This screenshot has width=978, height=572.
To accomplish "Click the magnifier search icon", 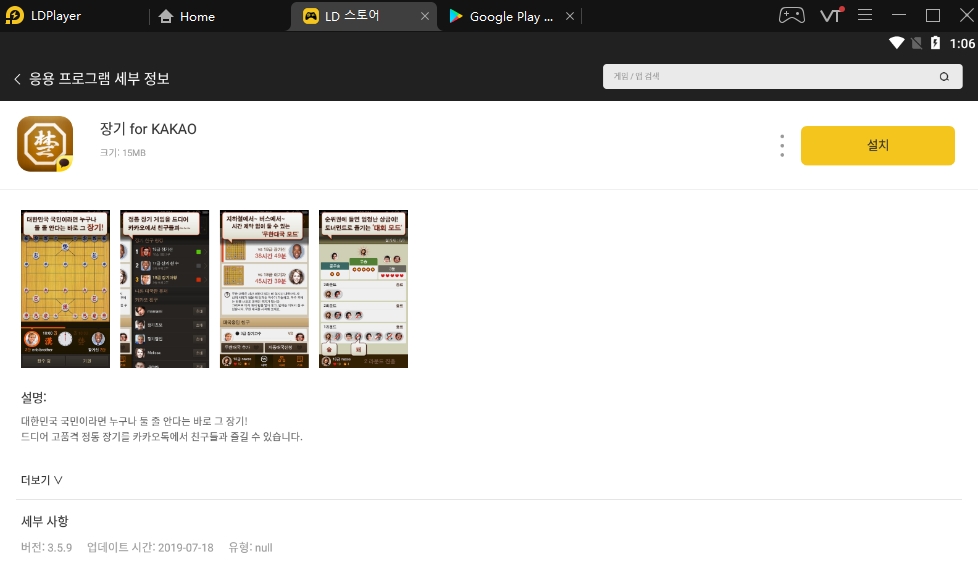I will pyautogui.click(x=944, y=77).
